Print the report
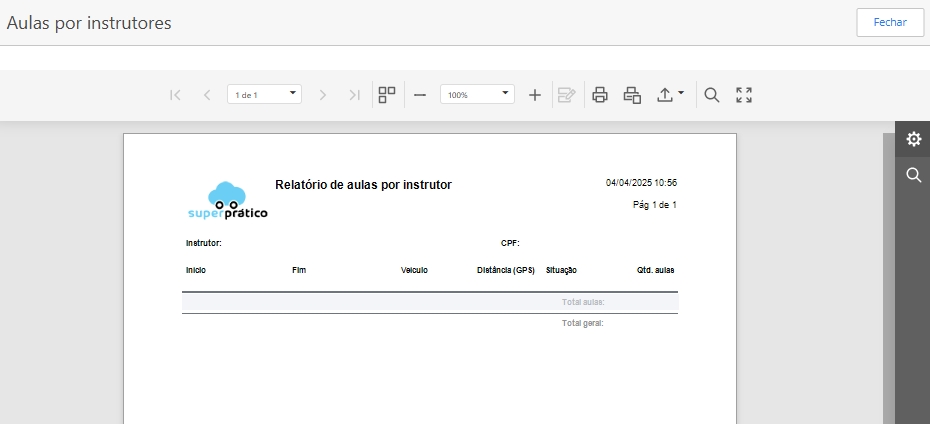This screenshot has width=930, height=424. point(600,95)
